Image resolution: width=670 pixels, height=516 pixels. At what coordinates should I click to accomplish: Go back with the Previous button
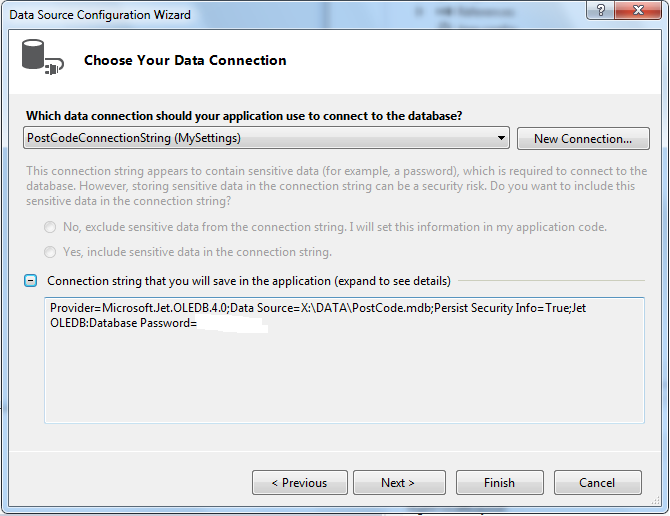(x=300, y=483)
